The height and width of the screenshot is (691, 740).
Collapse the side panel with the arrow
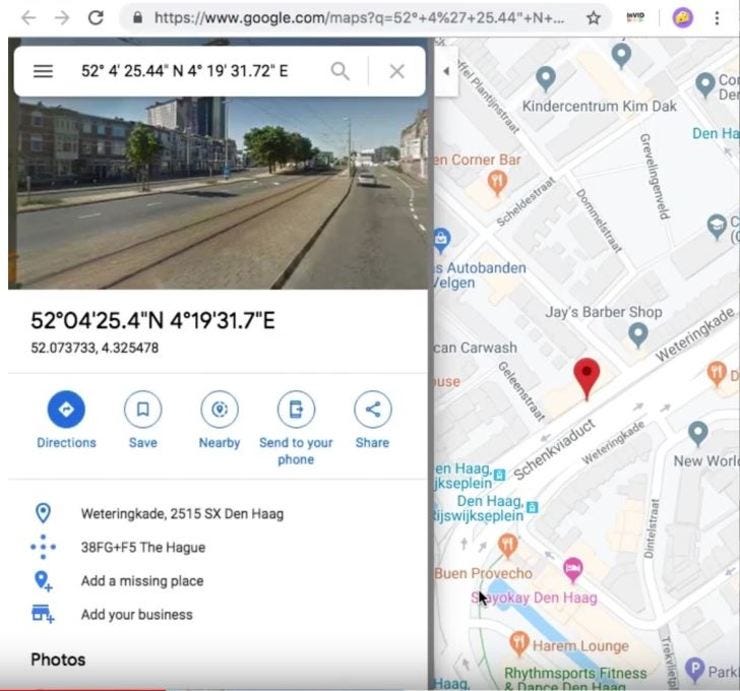coord(446,71)
